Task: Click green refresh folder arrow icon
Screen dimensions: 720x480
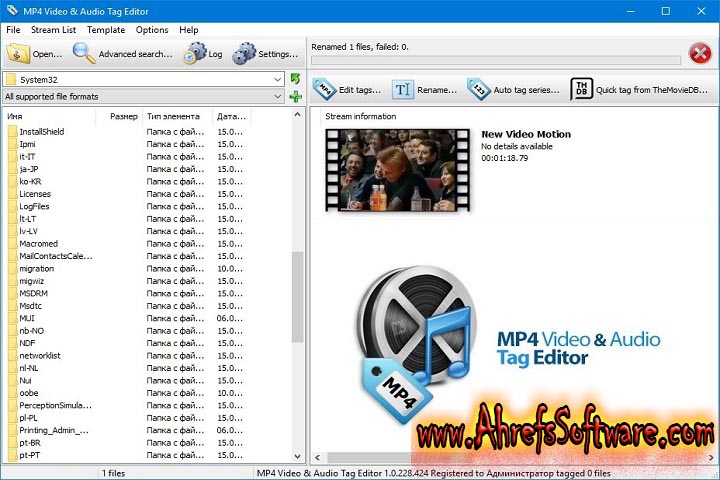Action: click(x=295, y=79)
